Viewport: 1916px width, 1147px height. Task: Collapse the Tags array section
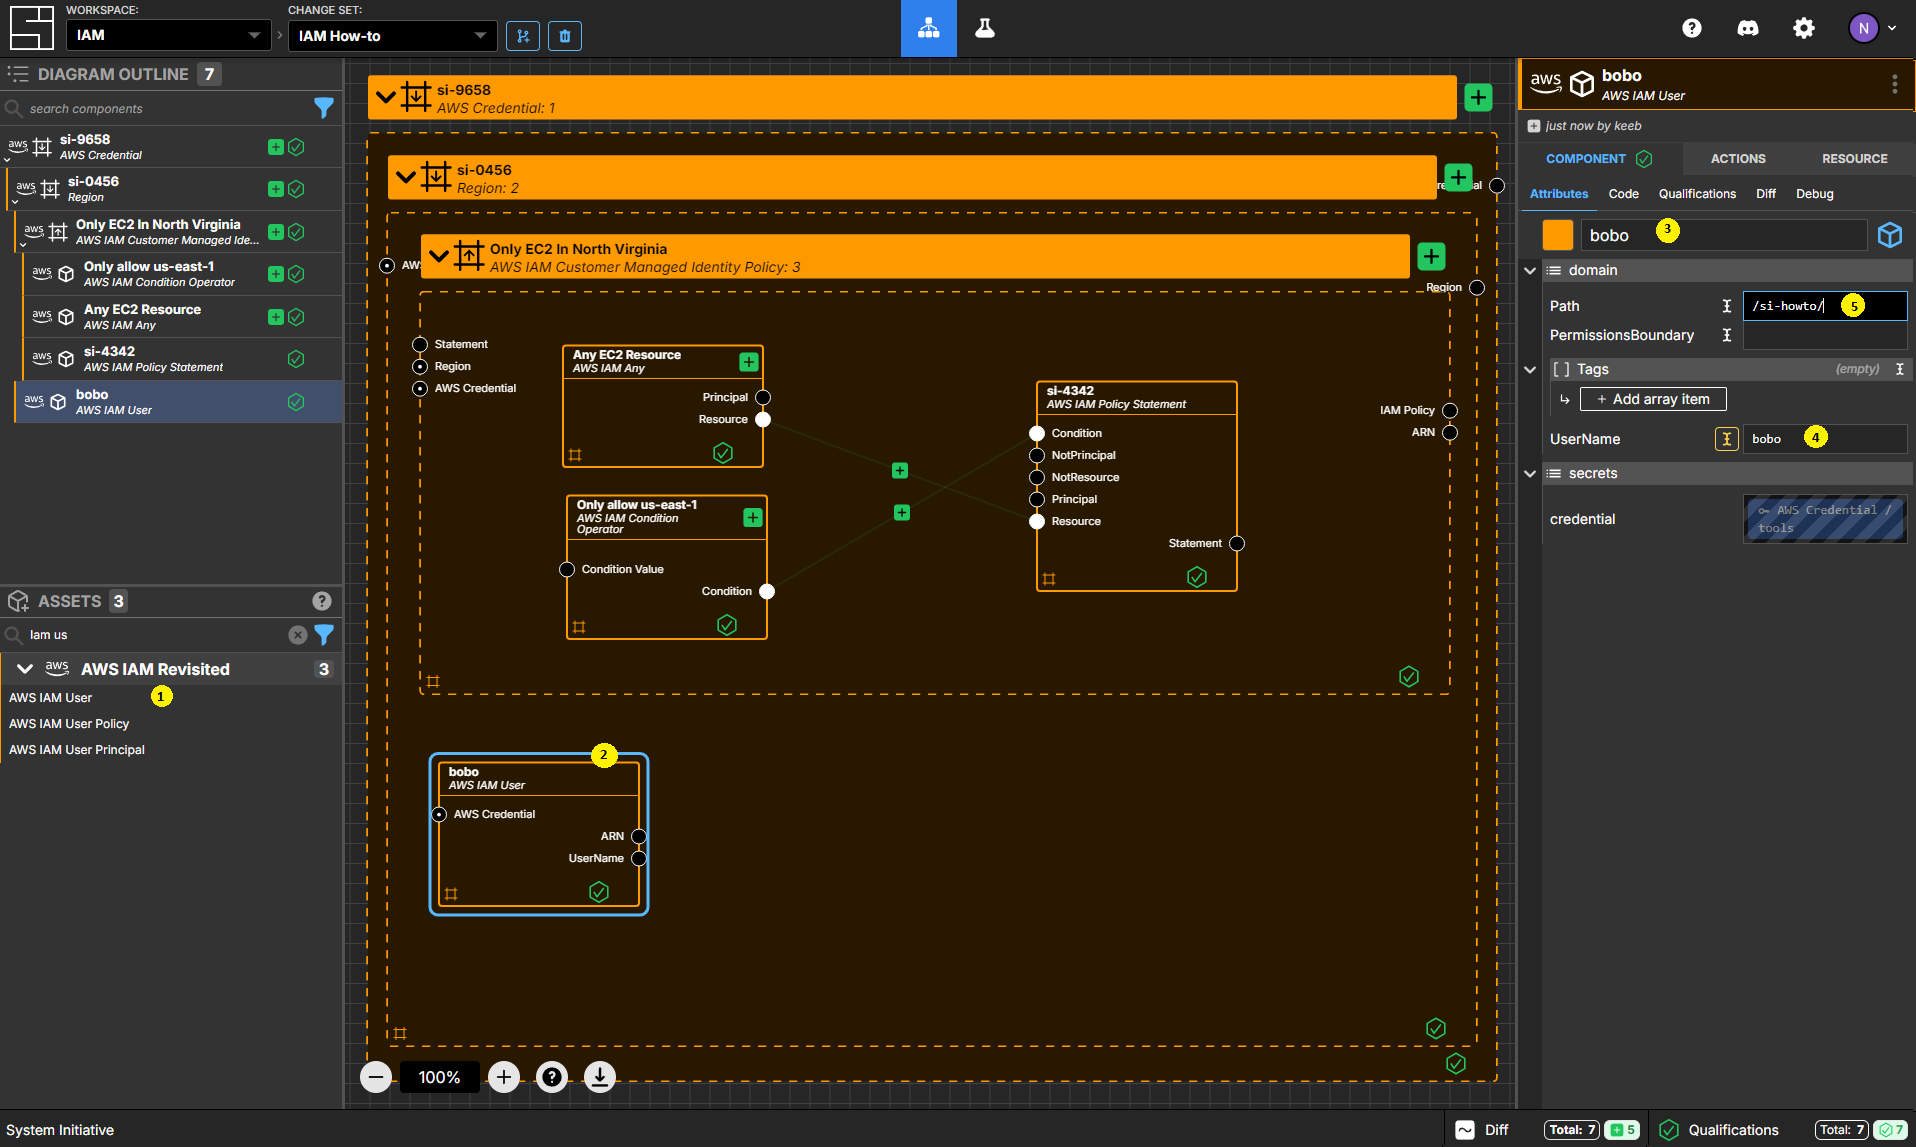1530,369
